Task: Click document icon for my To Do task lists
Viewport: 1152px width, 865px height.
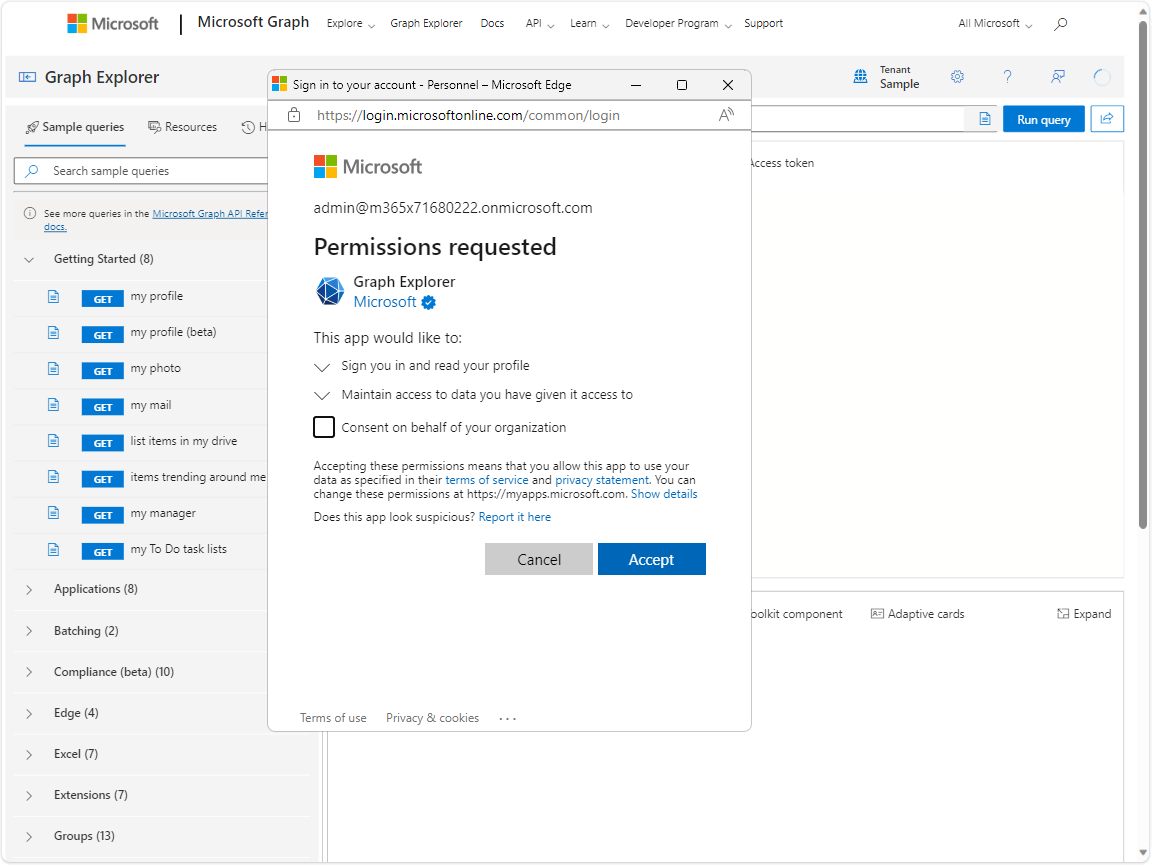Action: click(54, 550)
